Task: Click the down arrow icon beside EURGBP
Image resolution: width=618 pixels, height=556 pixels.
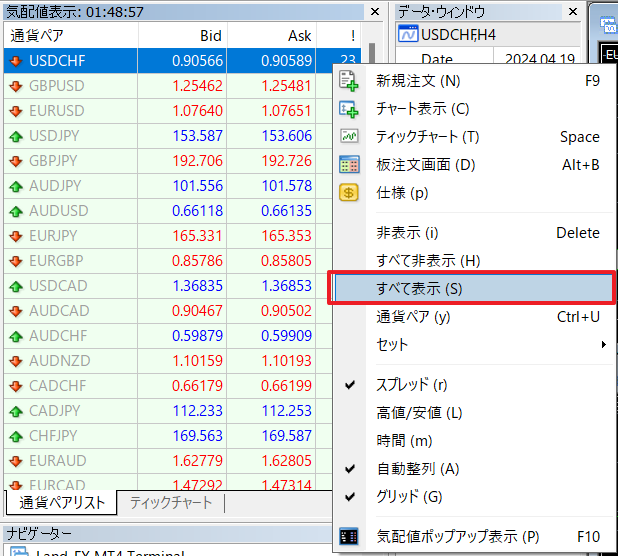Action: pos(16,261)
